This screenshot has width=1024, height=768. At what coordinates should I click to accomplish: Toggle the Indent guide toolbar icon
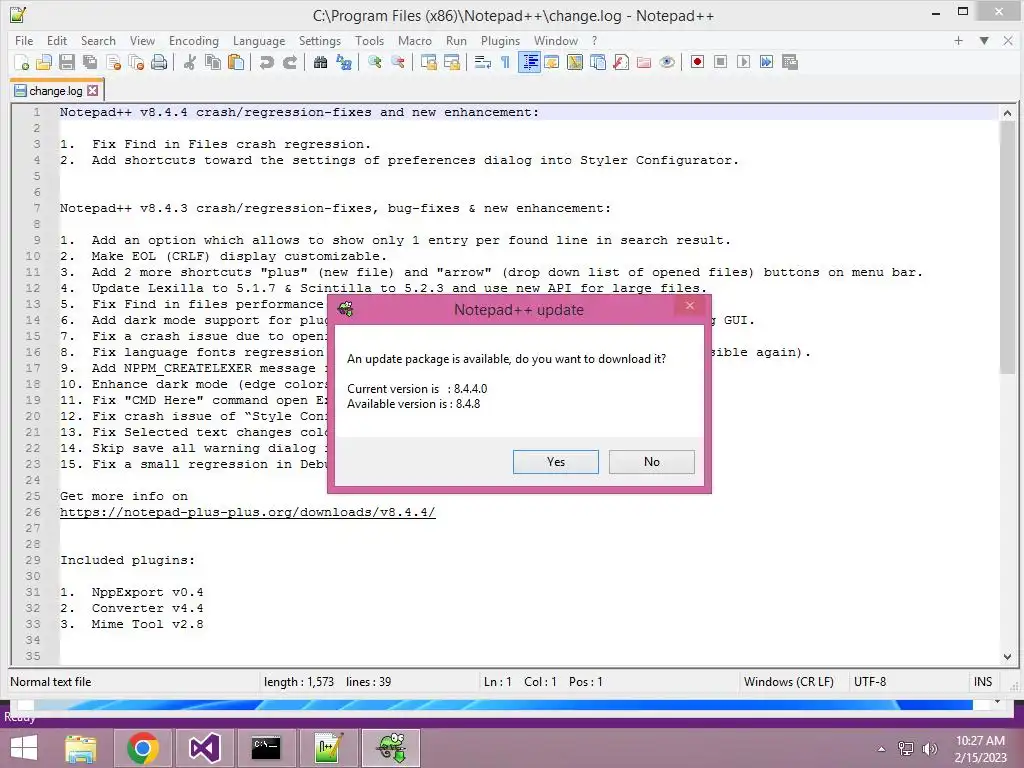click(529, 63)
